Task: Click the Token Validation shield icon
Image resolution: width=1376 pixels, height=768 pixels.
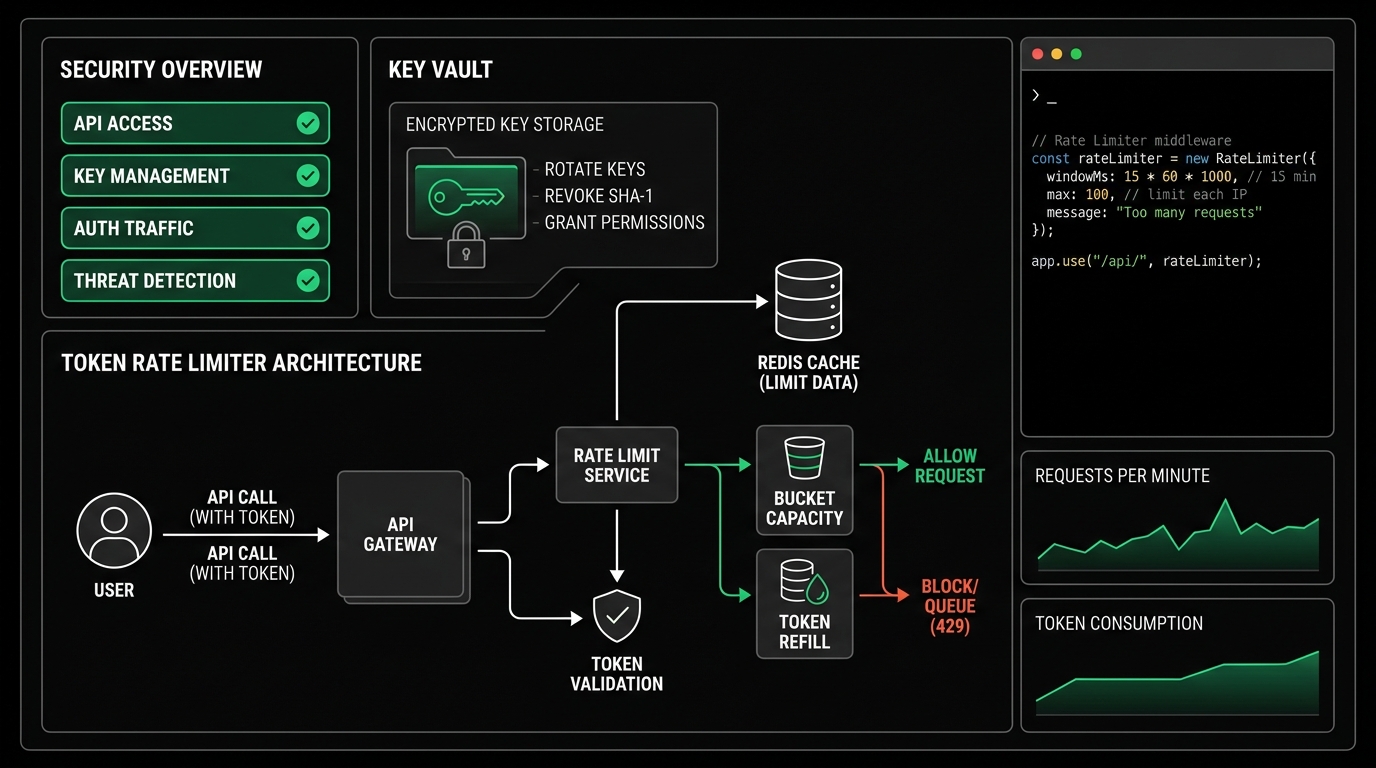Action: [617, 617]
